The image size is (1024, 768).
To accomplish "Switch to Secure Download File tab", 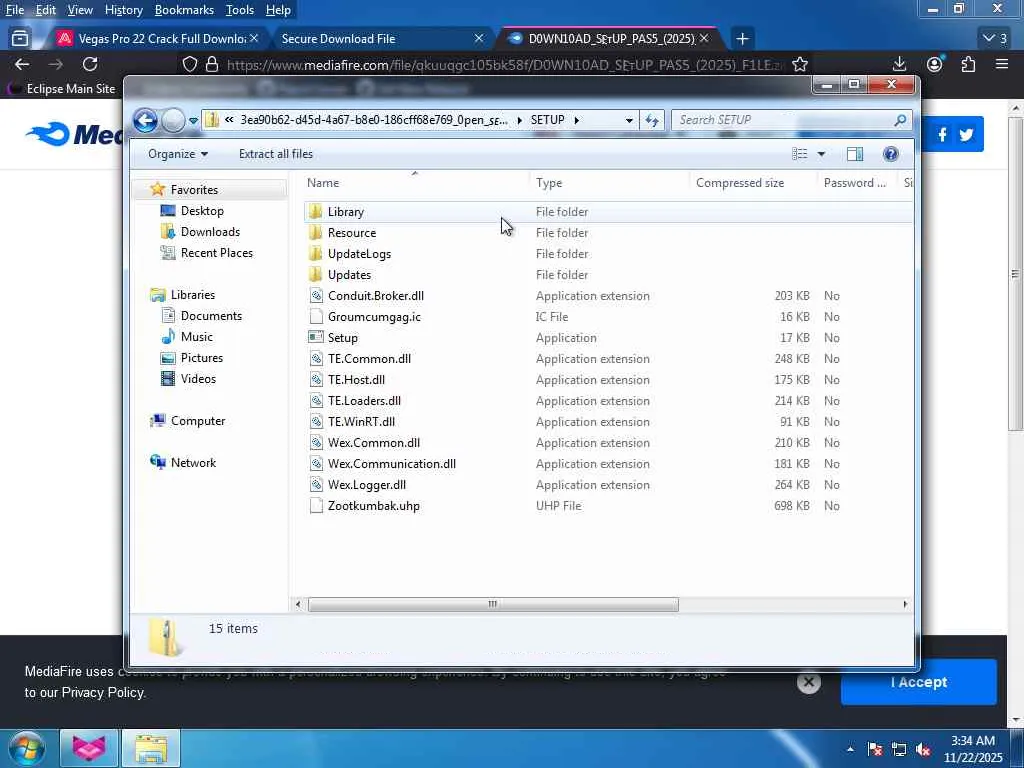I will 377,39.
